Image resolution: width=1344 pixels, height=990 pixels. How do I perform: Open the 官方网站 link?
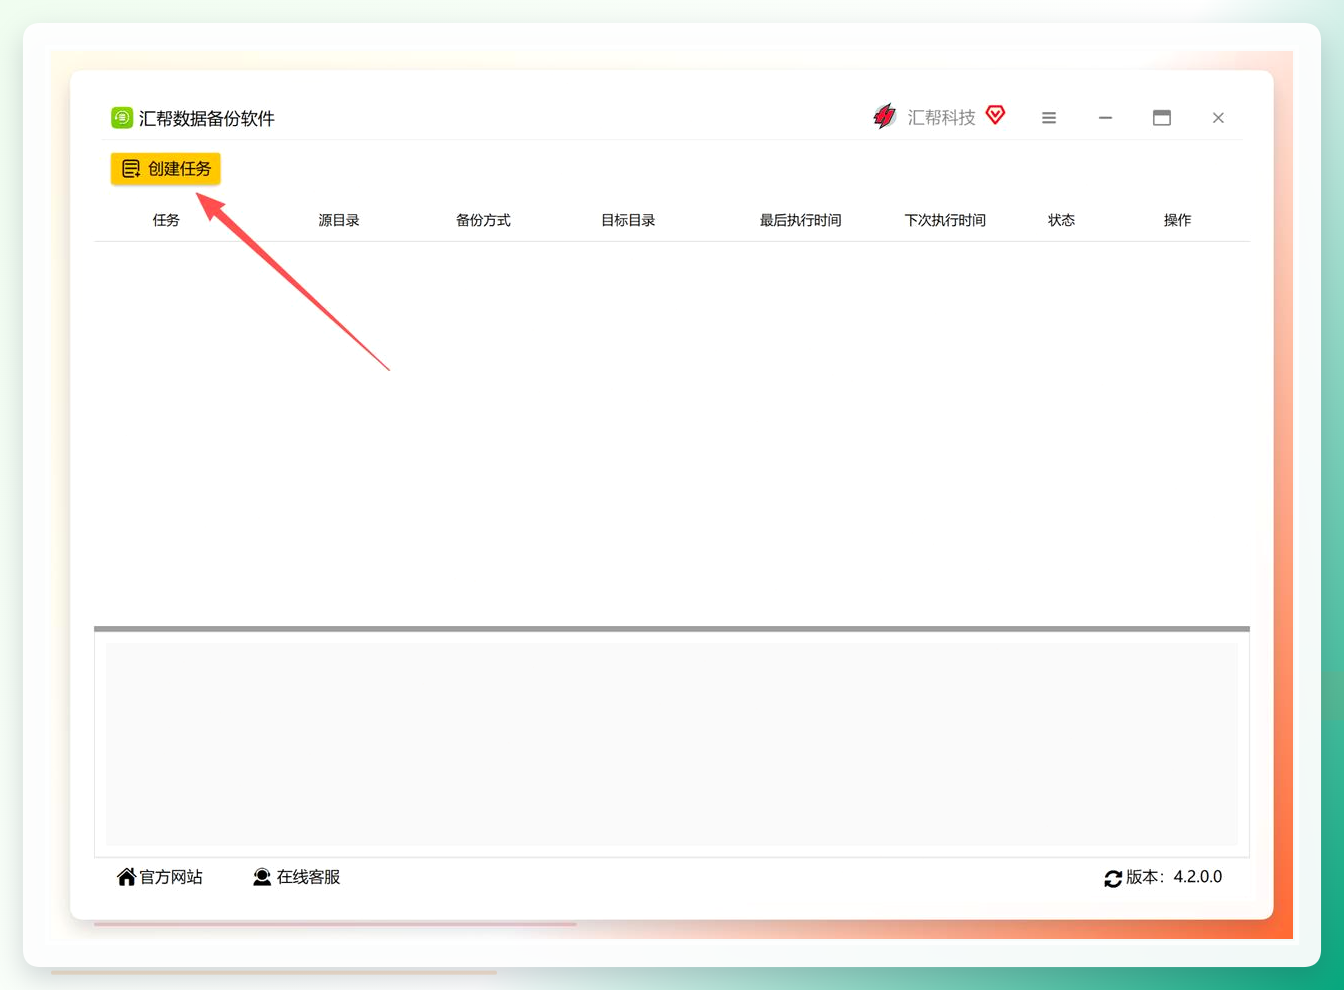click(160, 877)
